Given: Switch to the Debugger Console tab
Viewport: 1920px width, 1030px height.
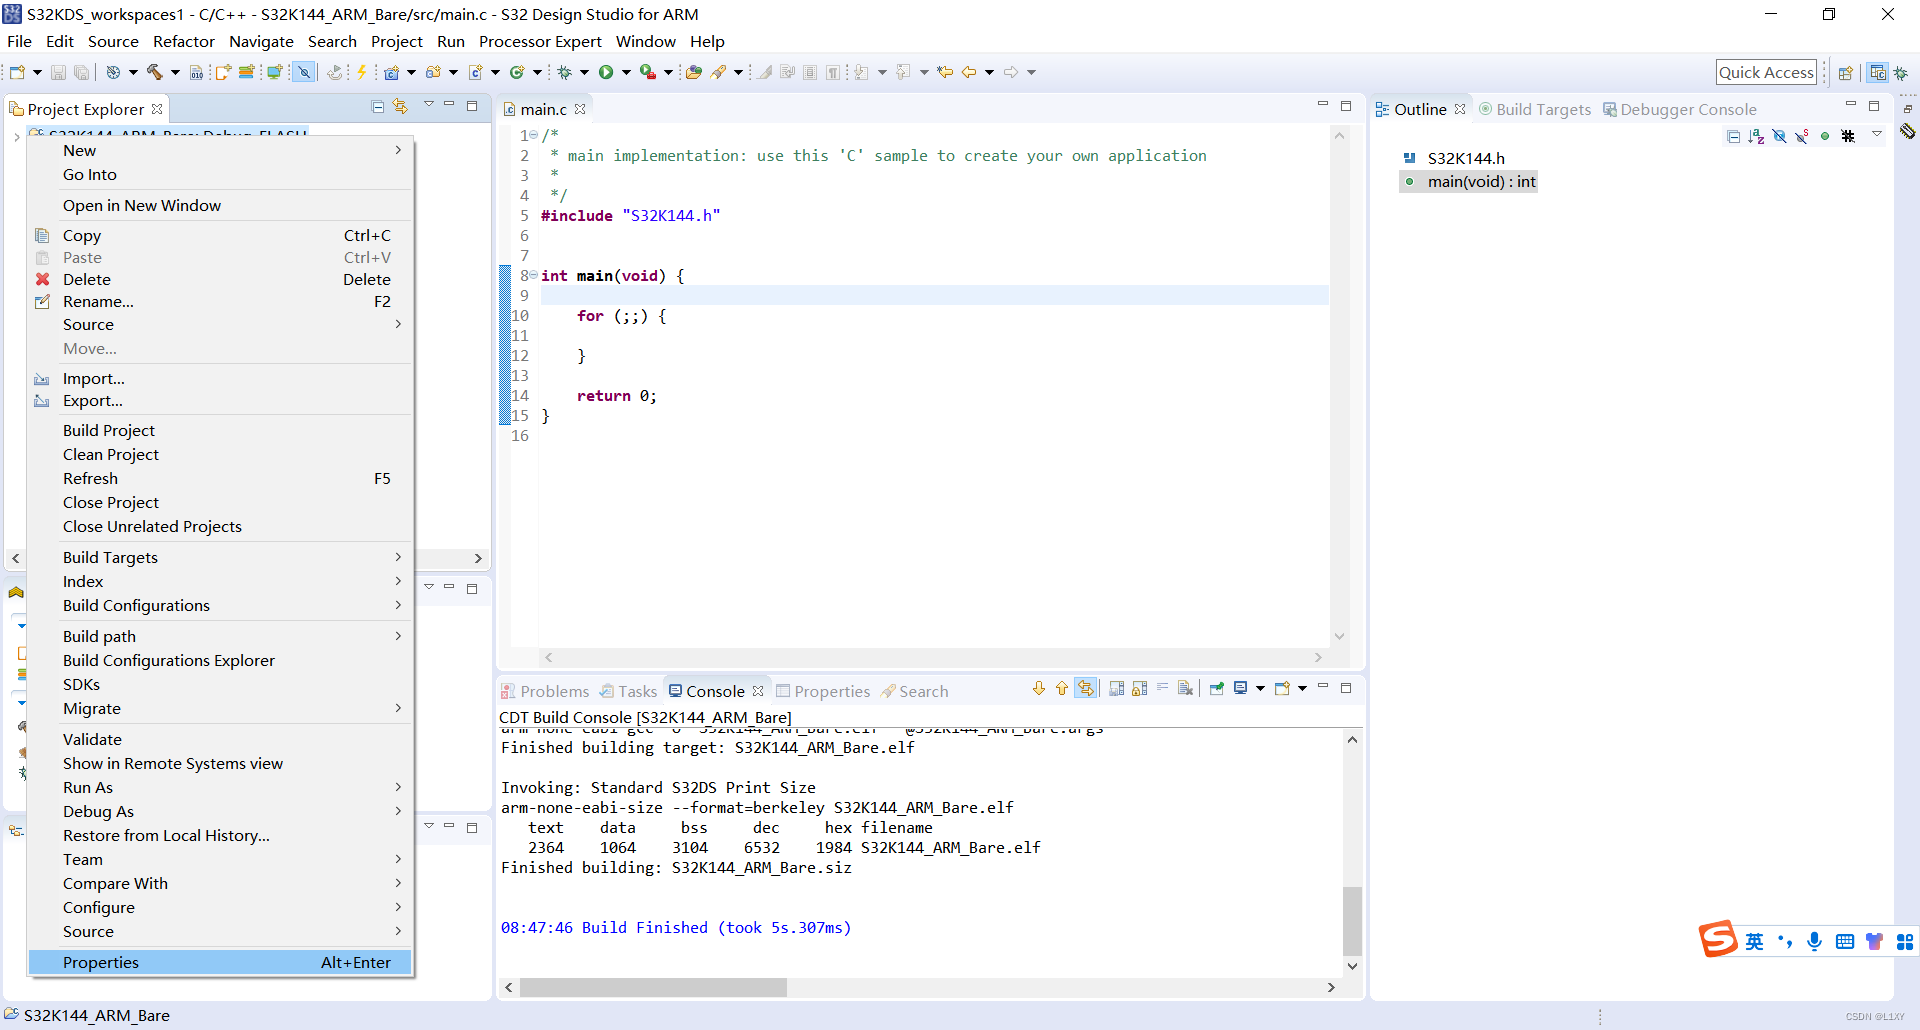Looking at the screenshot, I should click(x=1679, y=109).
